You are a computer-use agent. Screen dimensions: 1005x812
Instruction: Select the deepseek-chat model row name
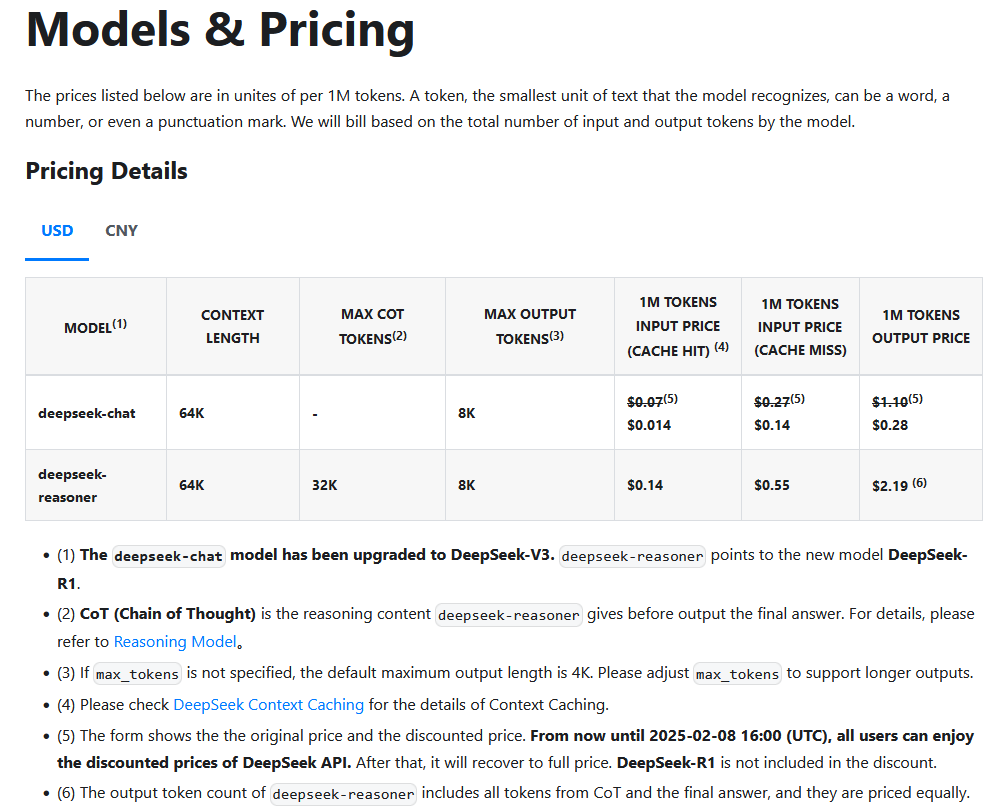(87, 413)
